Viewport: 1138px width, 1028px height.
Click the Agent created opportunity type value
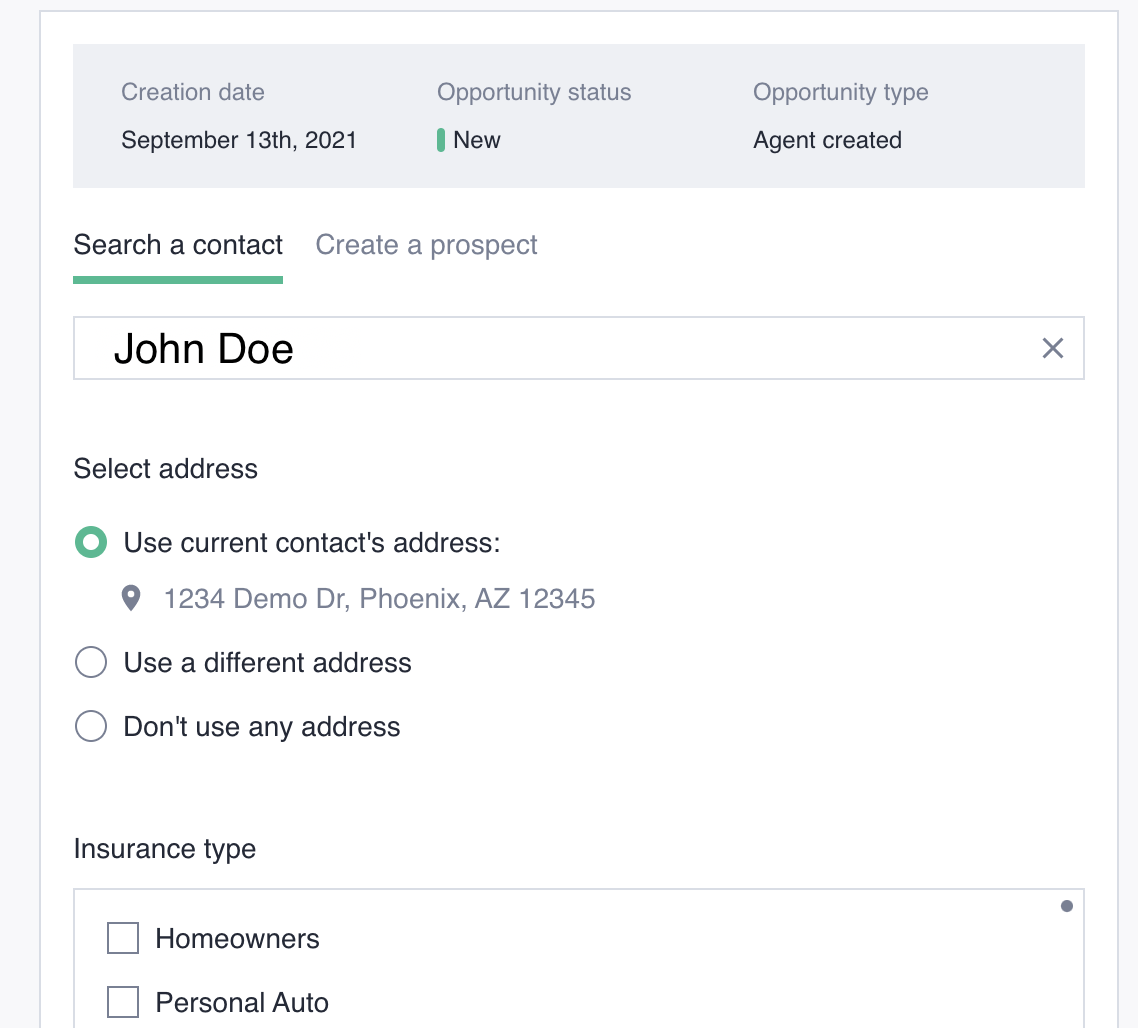click(827, 140)
